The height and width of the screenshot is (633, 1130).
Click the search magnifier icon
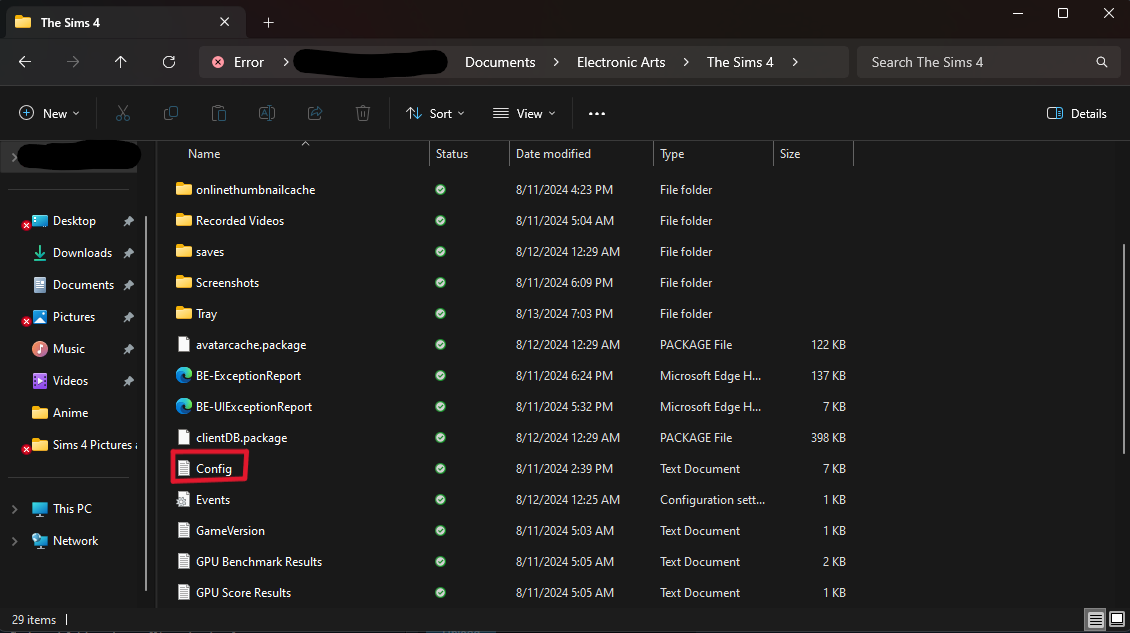coord(1101,62)
